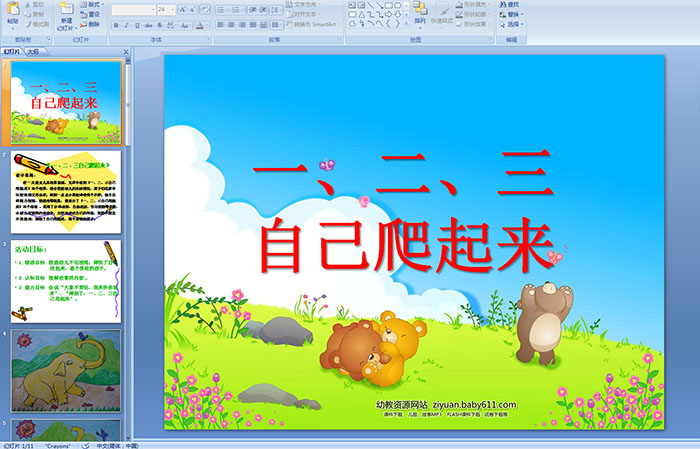The width and height of the screenshot is (700, 449).
Task: Toggle Align Text Right
Action: pyautogui.click(x=242, y=25)
